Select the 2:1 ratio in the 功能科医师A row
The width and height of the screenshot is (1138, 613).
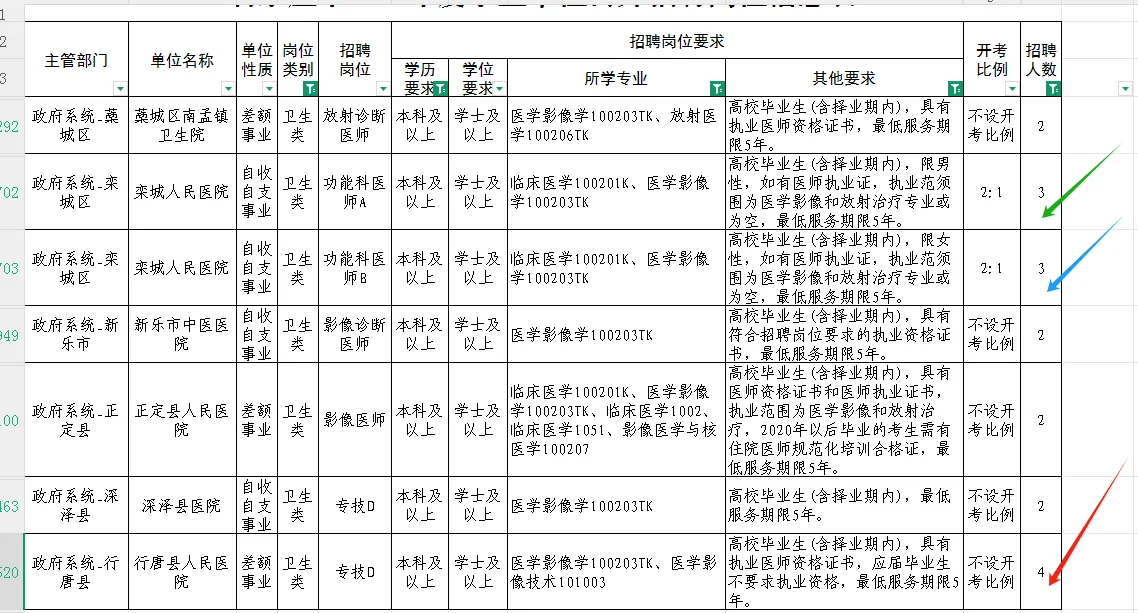[x=991, y=192]
